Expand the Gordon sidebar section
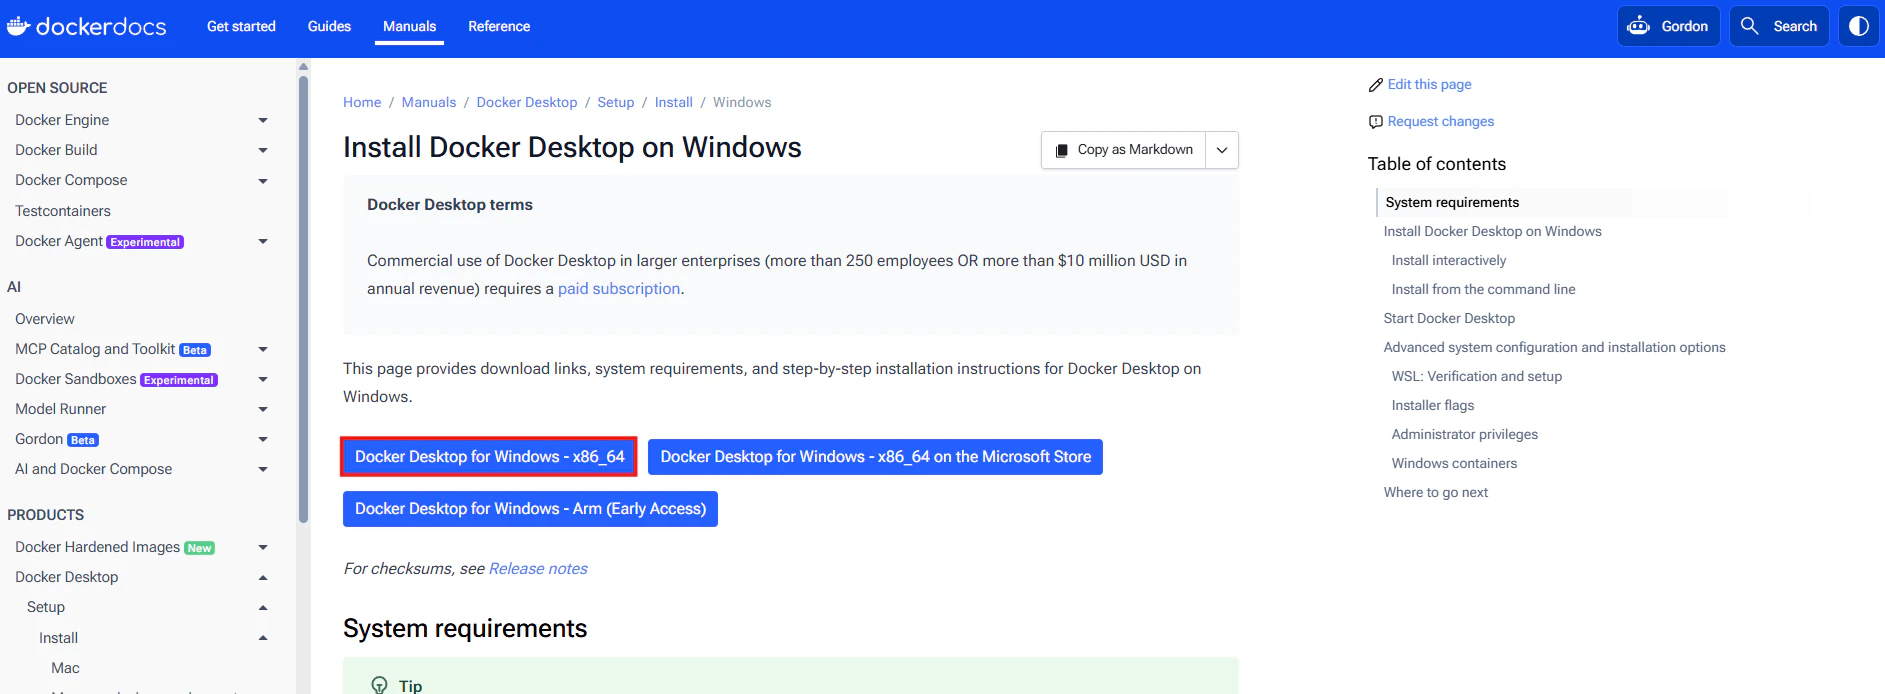The width and height of the screenshot is (1885, 694). point(263,439)
